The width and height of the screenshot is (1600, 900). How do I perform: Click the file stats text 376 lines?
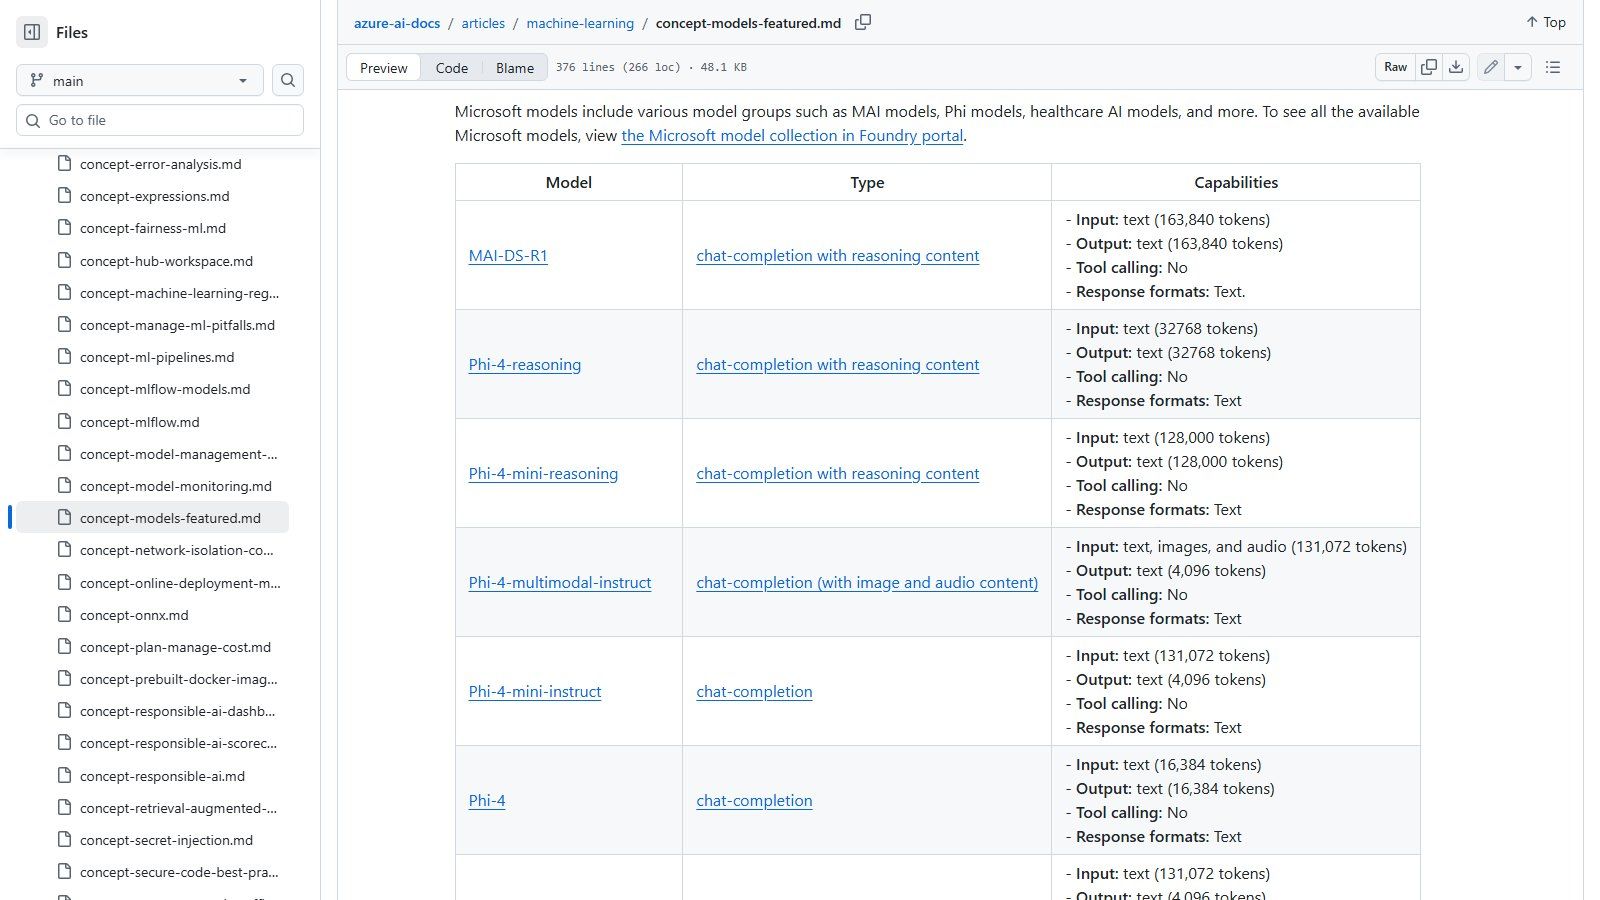point(651,67)
